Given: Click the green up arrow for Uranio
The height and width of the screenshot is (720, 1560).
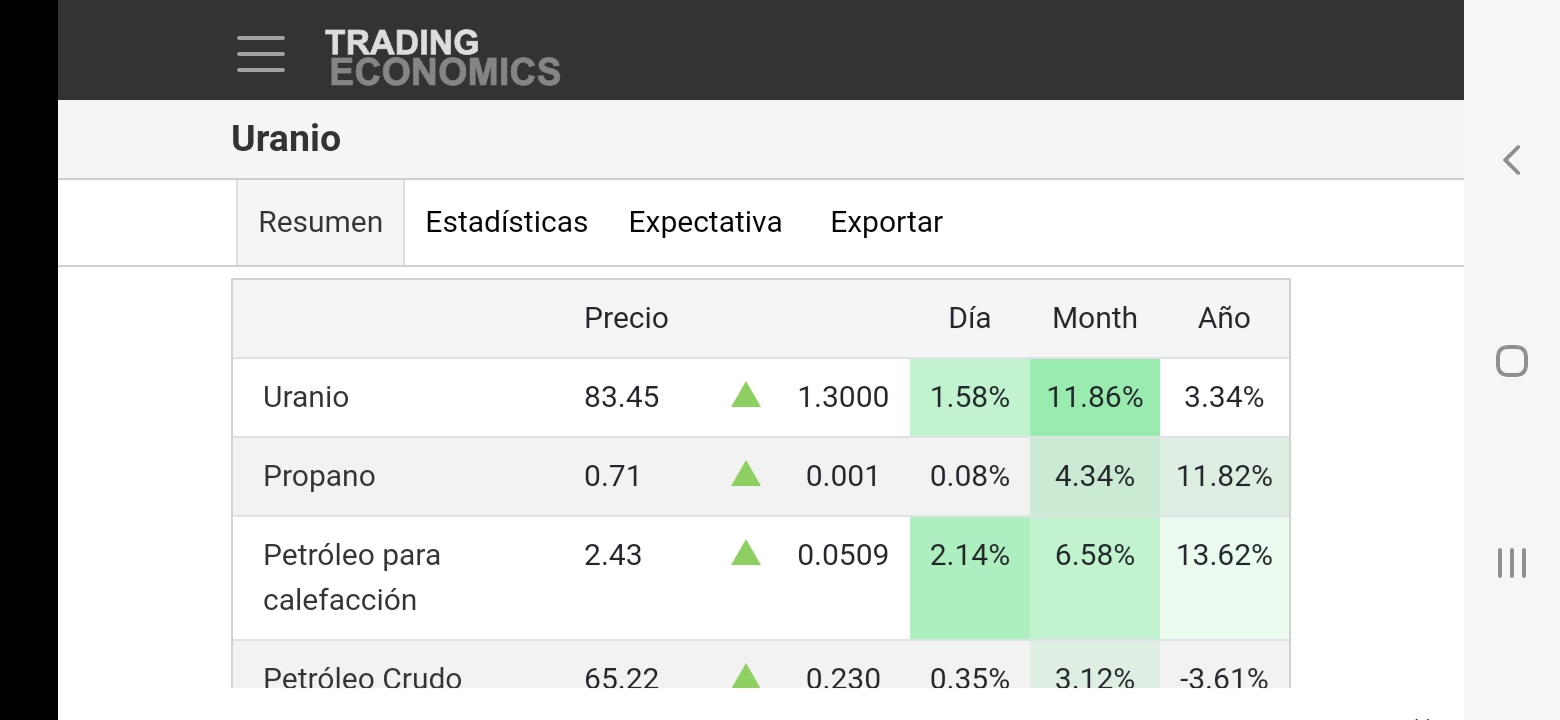Looking at the screenshot, I should click(746, 395).
